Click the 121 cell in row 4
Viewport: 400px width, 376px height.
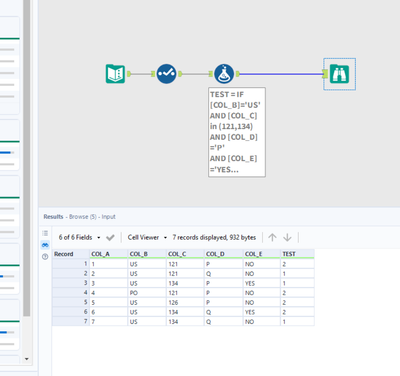185,293
